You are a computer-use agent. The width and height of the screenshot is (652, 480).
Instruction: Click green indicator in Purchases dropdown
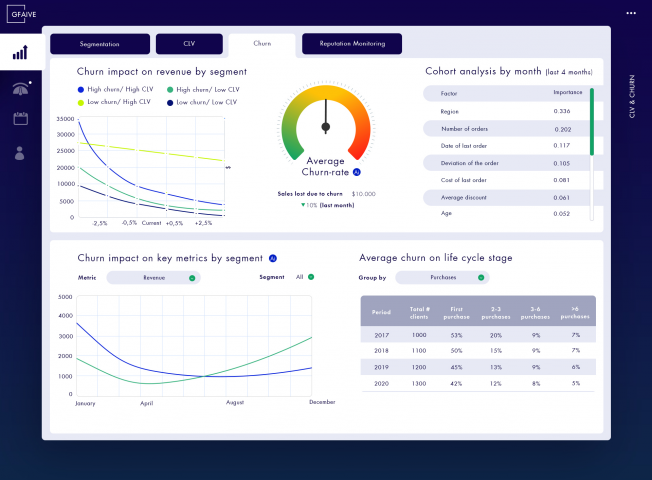[481, 277]
